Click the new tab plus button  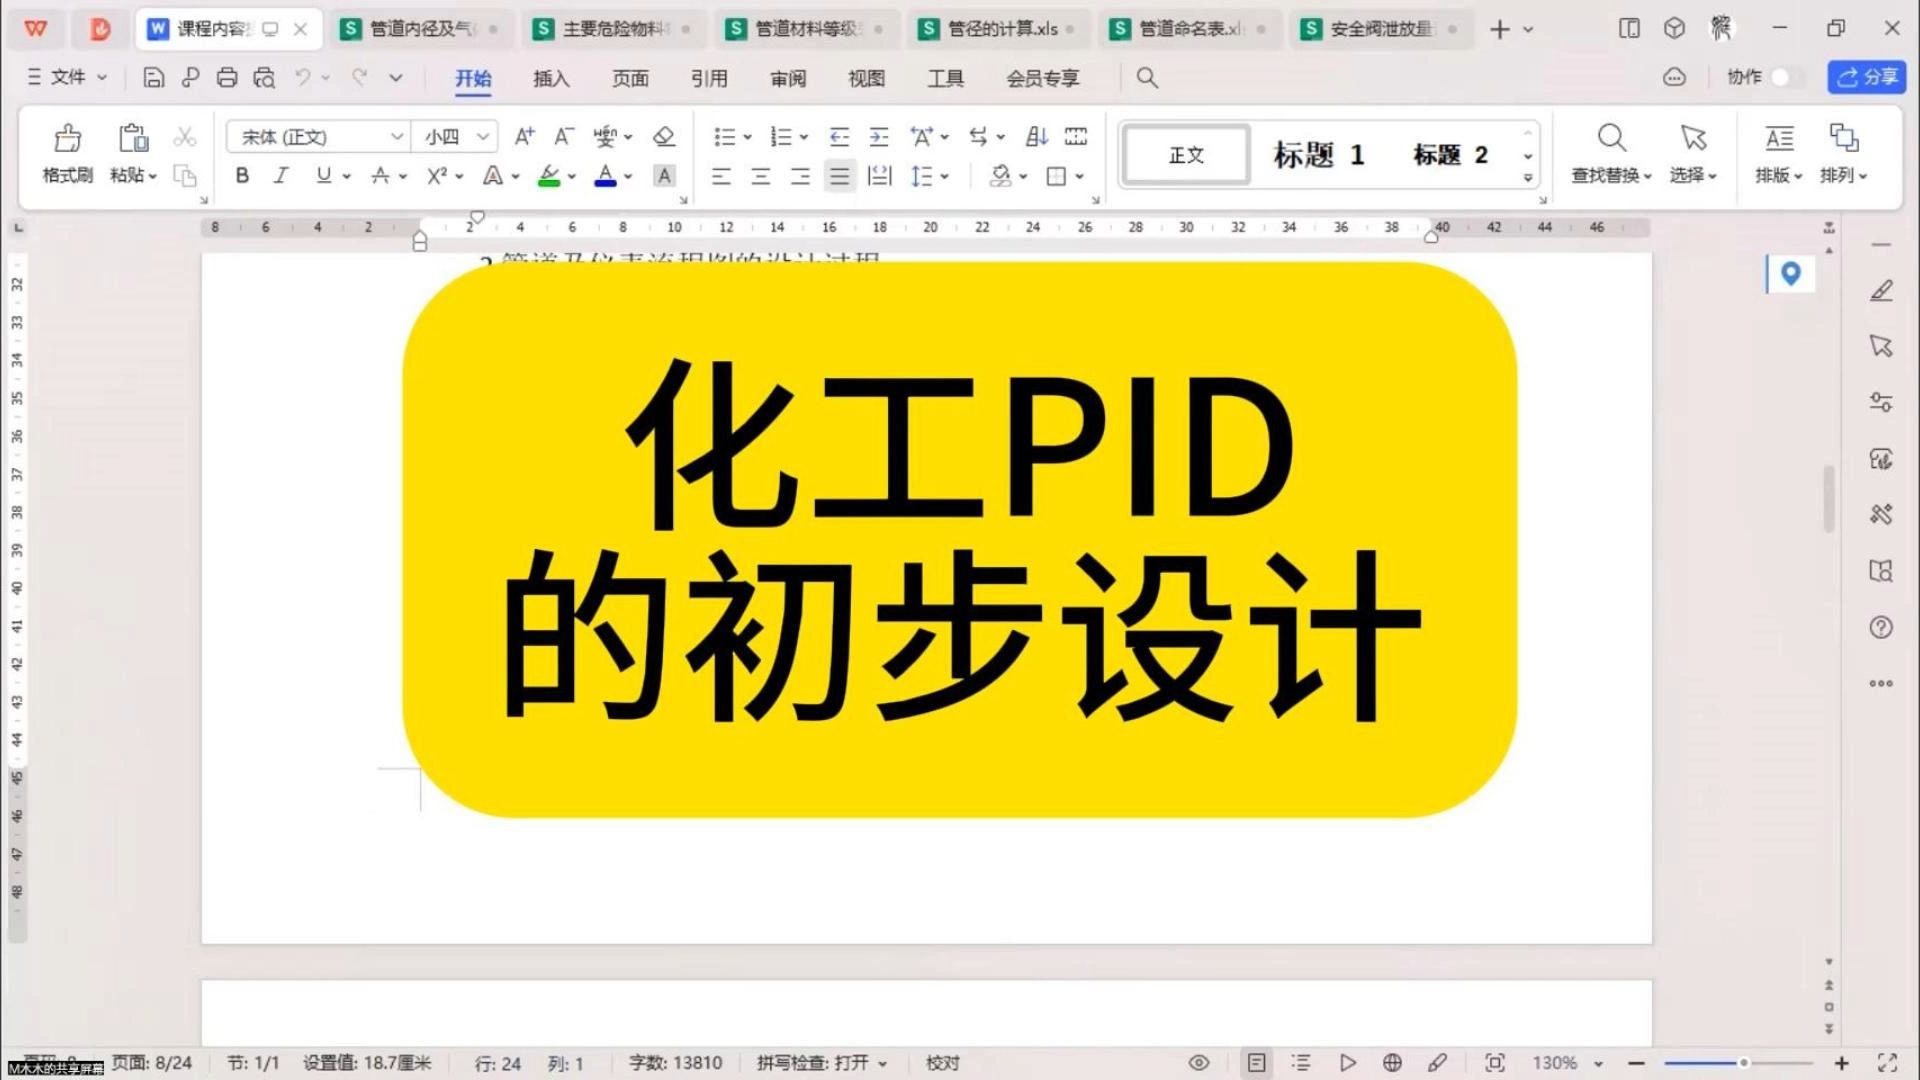pos(1499,29)
